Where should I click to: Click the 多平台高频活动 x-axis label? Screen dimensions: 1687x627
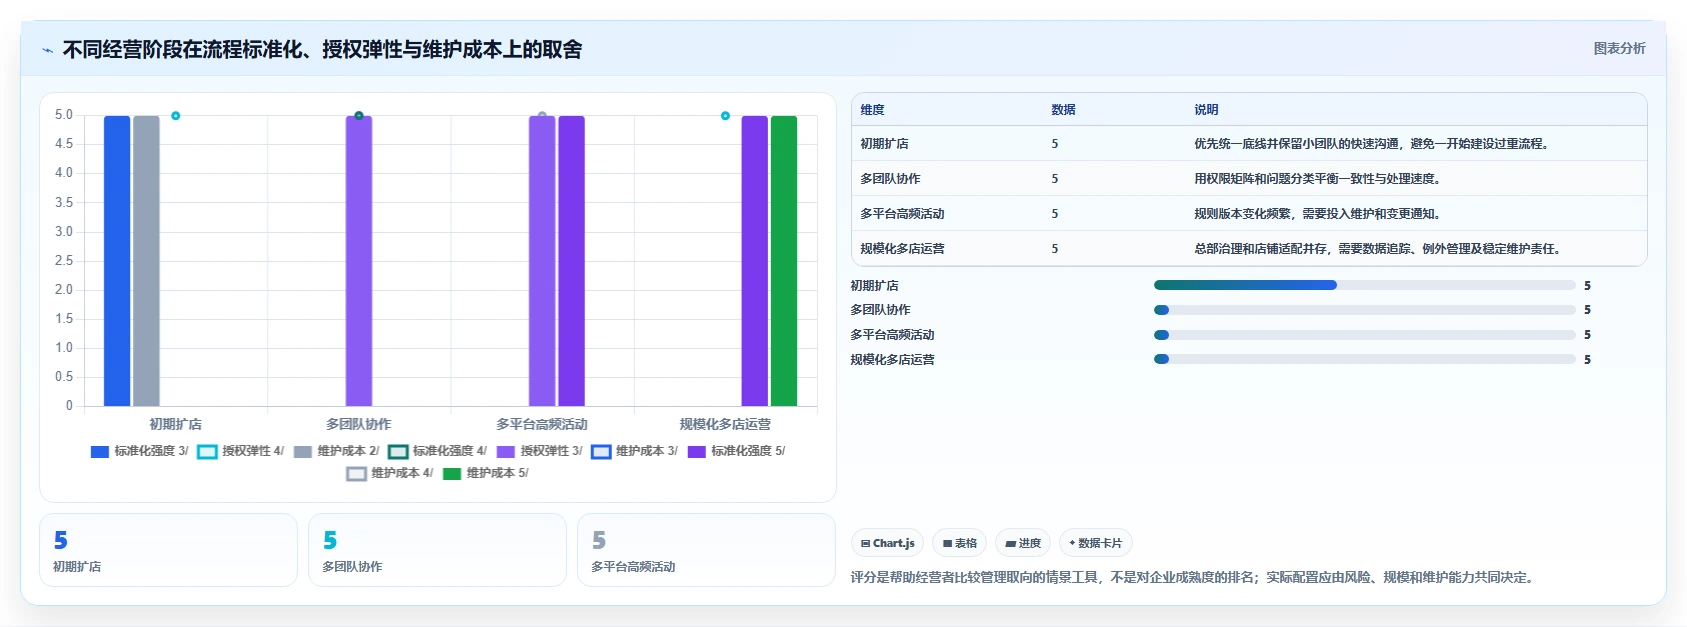point(542,424)
